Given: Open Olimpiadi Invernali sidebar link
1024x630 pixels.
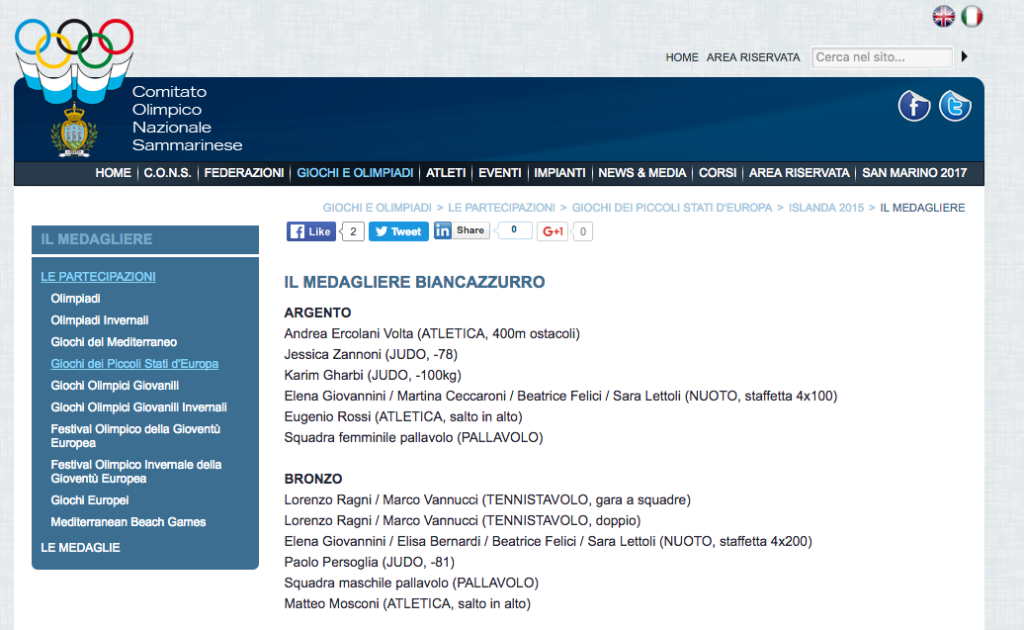Looking at the screenshot, I should [x=99, y=320].
